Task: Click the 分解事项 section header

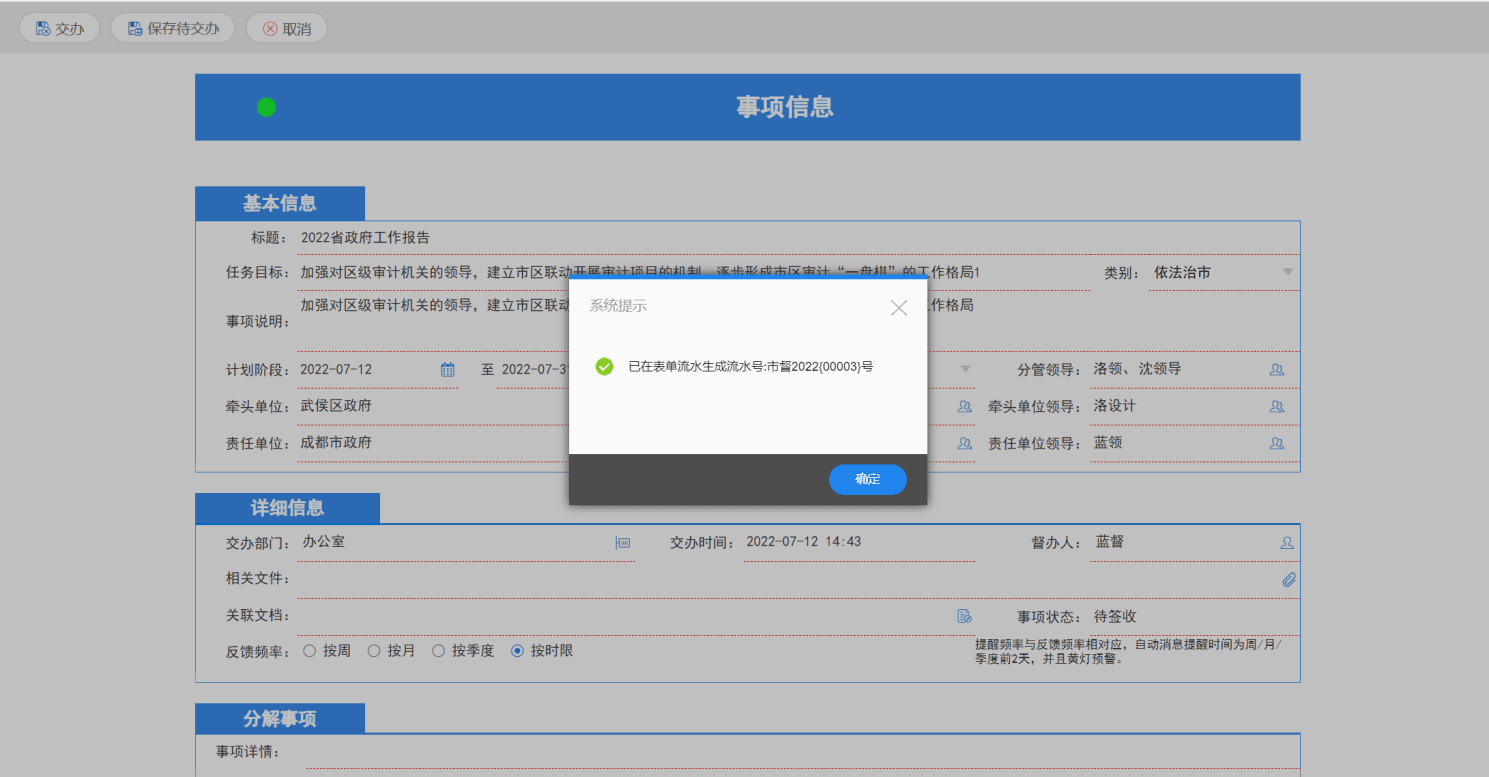Action: pos(280,718)
